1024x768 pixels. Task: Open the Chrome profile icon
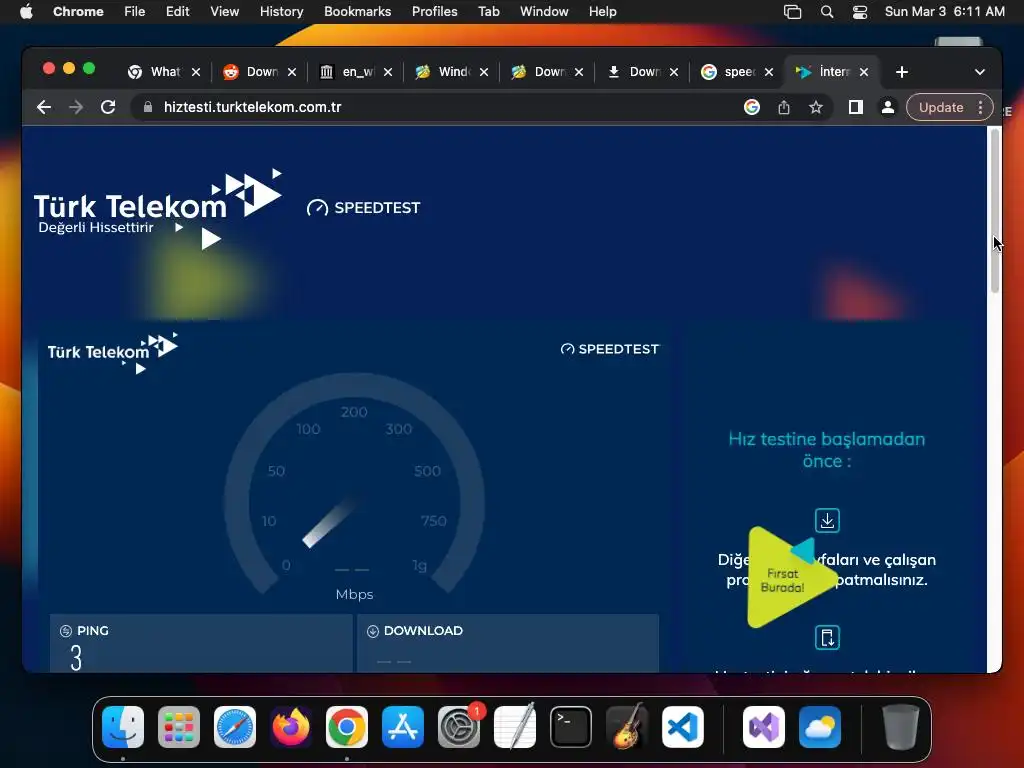[x=888, y=107]
